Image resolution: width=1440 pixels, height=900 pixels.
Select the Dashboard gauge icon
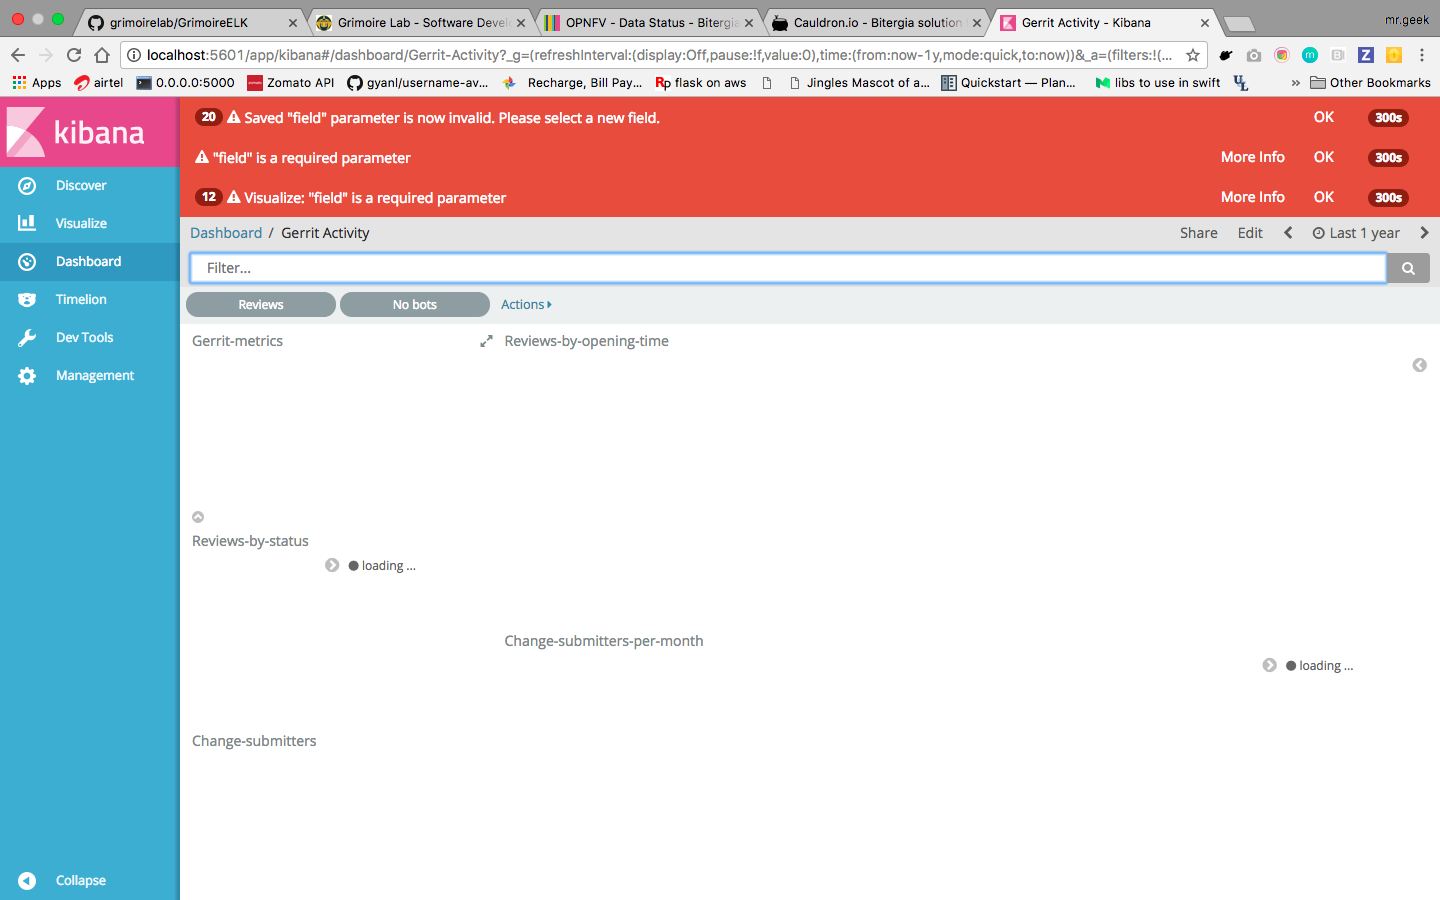point(27,262)
